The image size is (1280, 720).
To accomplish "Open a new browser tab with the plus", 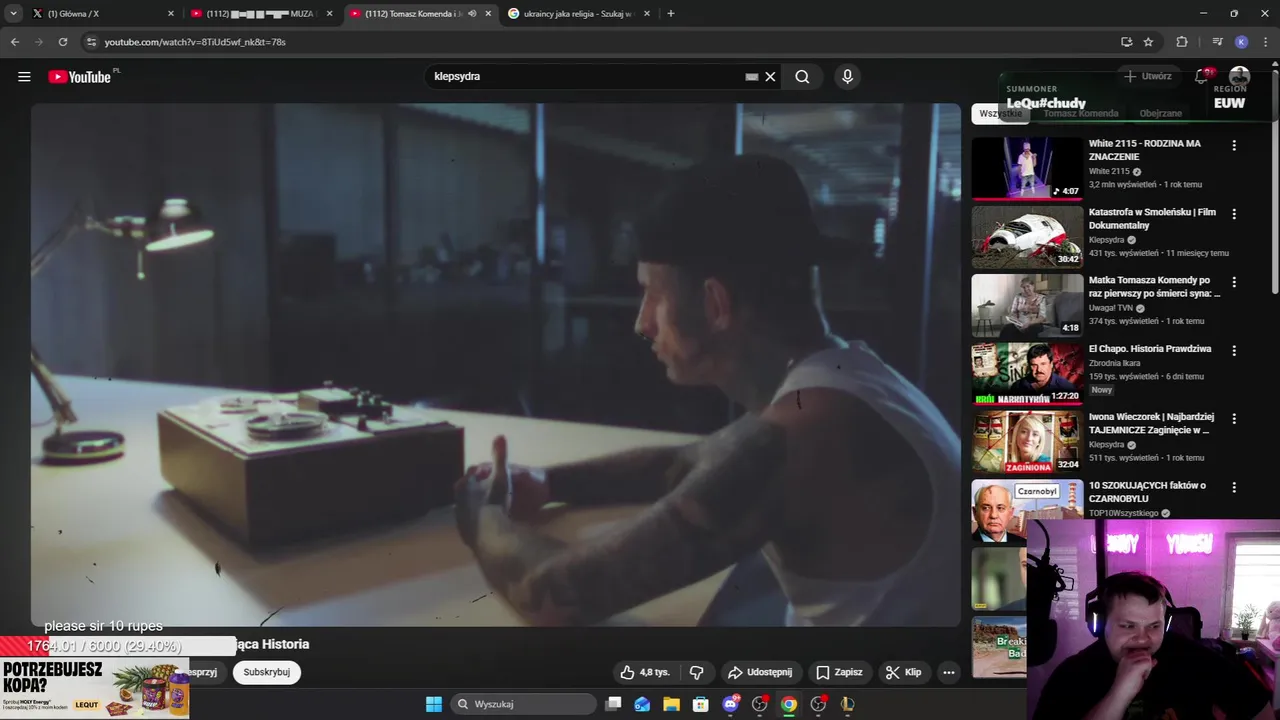I will 670,14.
